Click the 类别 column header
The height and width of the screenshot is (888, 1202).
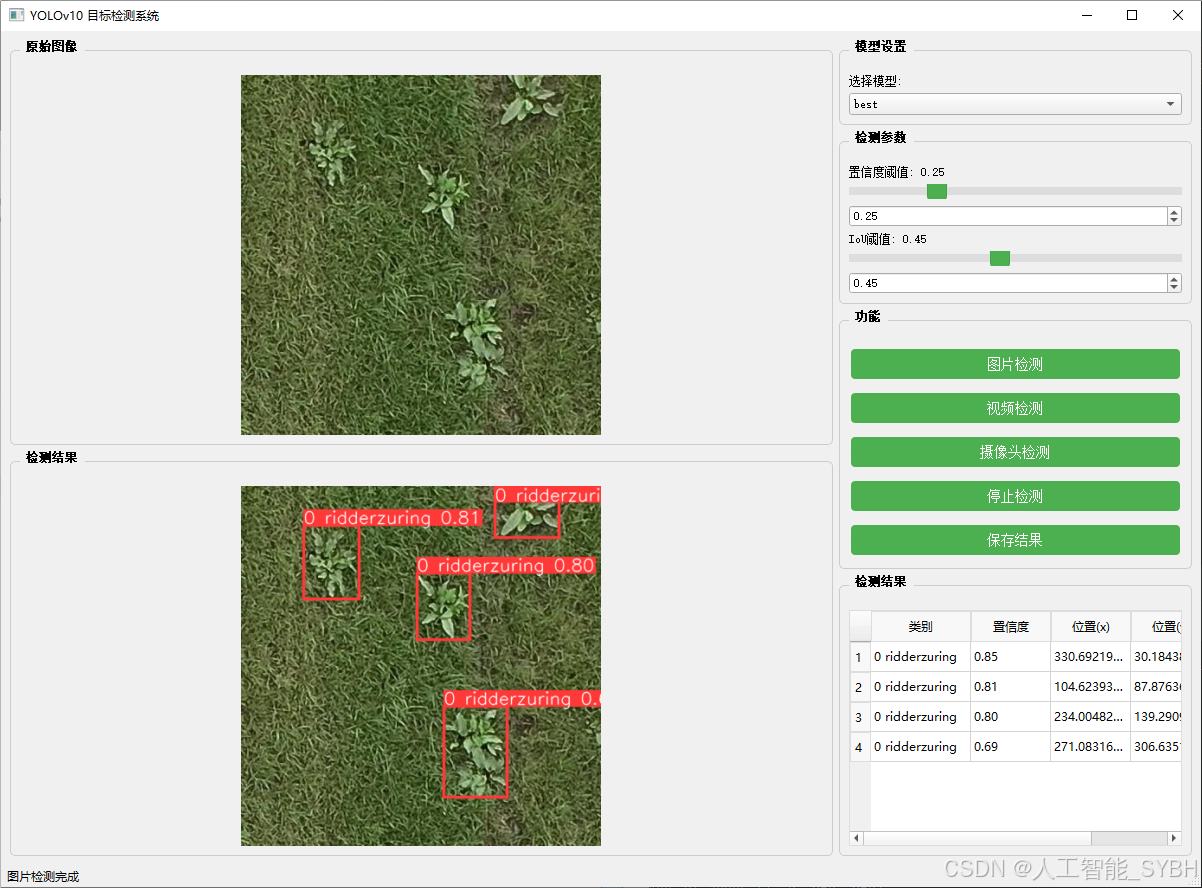(920, 627)
